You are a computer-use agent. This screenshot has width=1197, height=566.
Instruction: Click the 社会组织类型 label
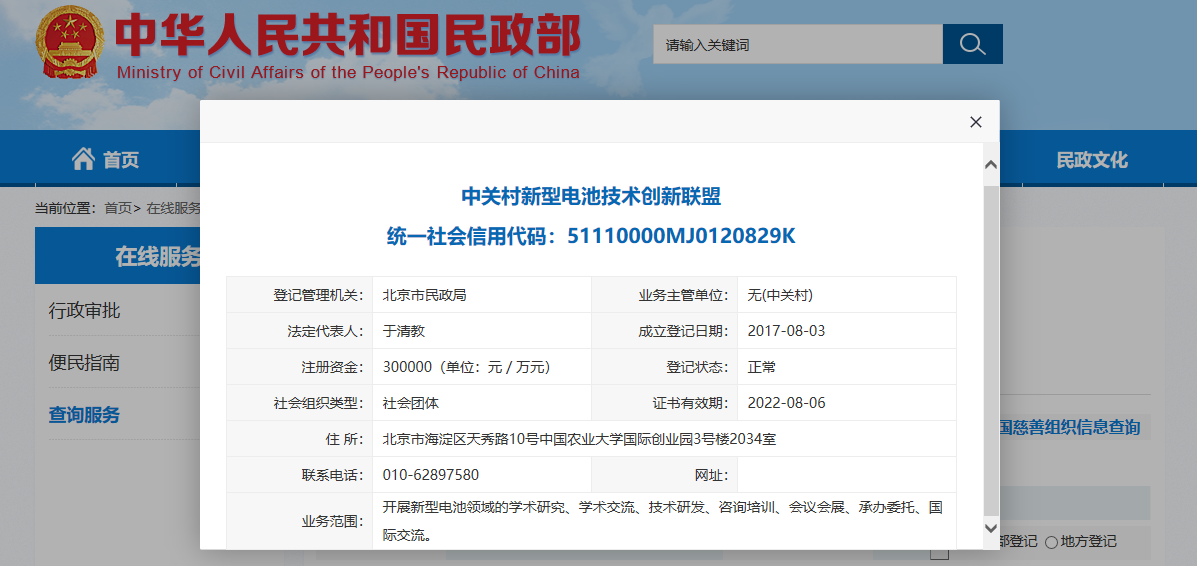[318, 403]
